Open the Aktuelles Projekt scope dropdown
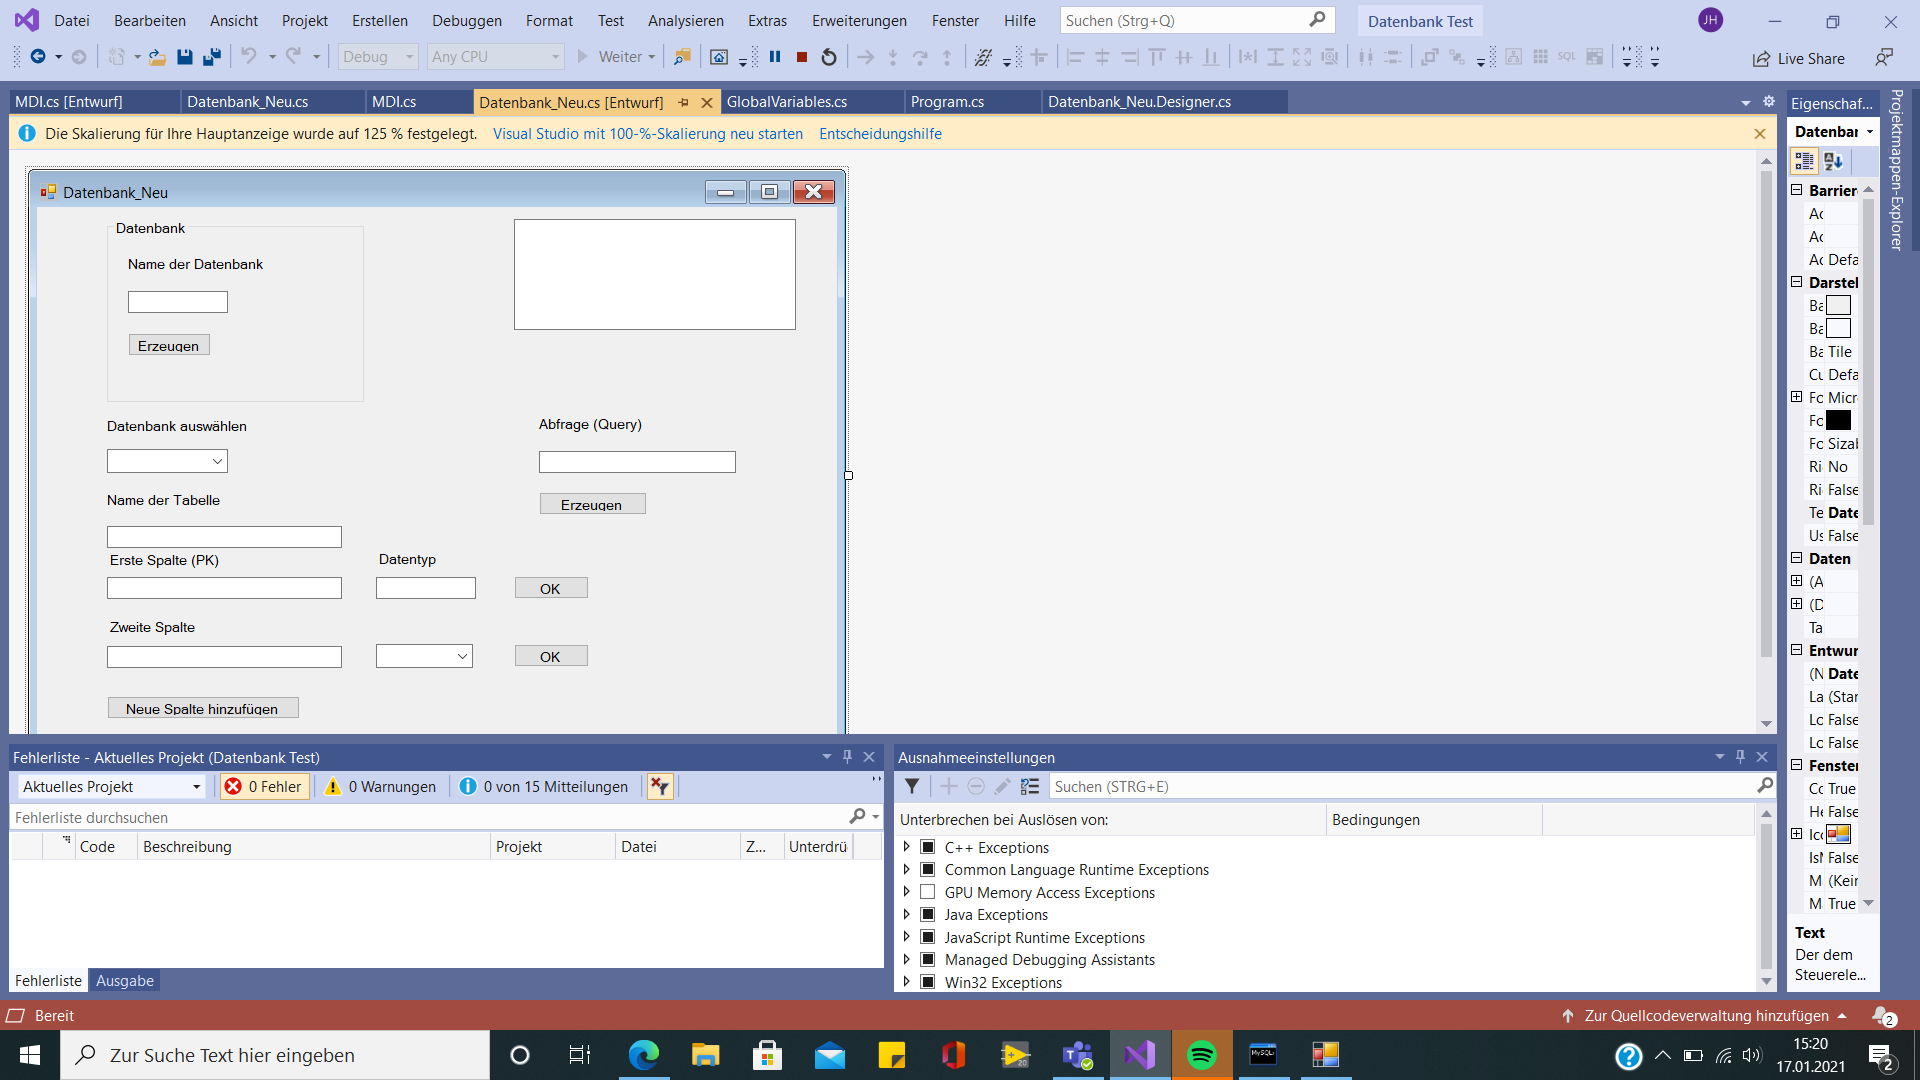 pyautogui.click(x=111, y=787)
